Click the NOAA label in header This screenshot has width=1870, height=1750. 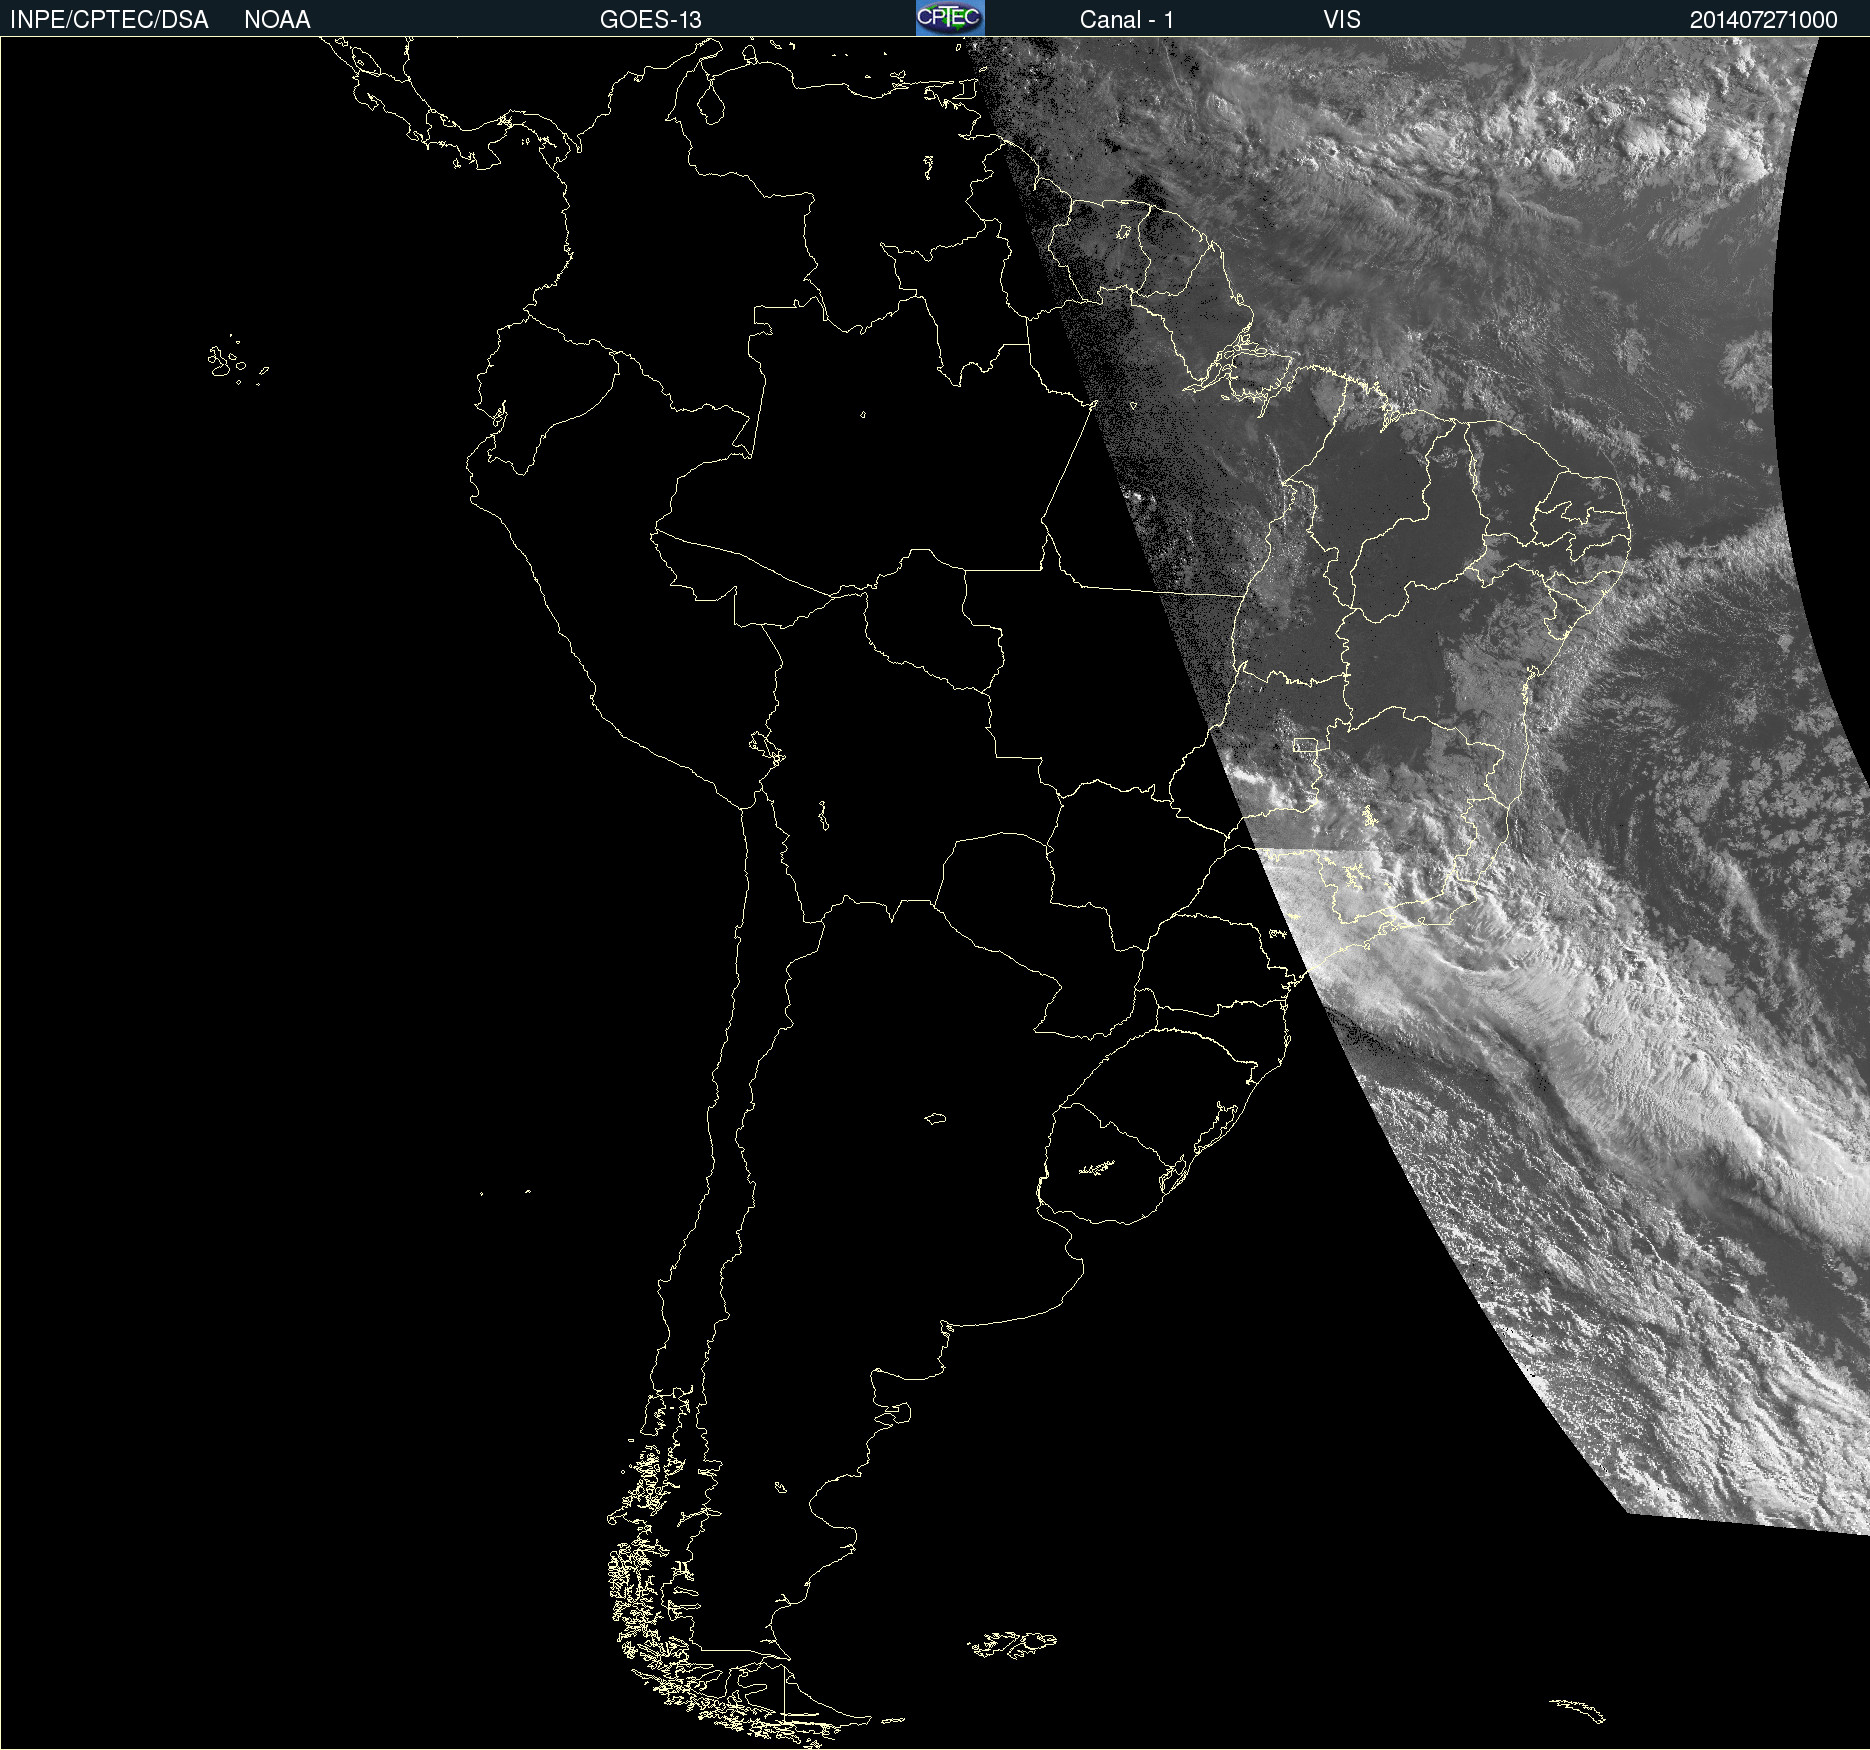tap(277, 20)
